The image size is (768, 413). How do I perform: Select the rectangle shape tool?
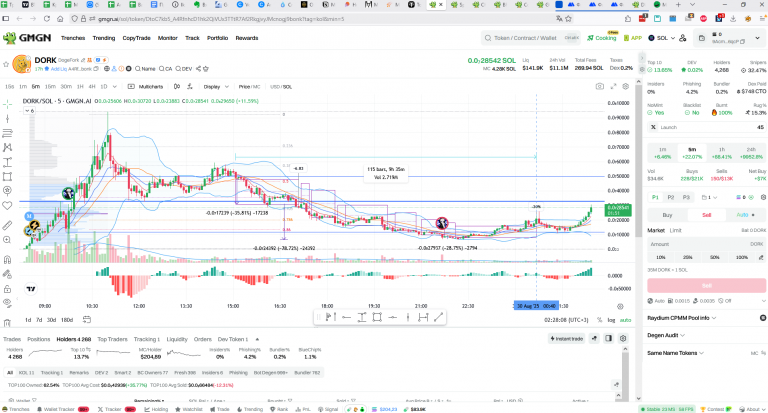tap(7, 176)
